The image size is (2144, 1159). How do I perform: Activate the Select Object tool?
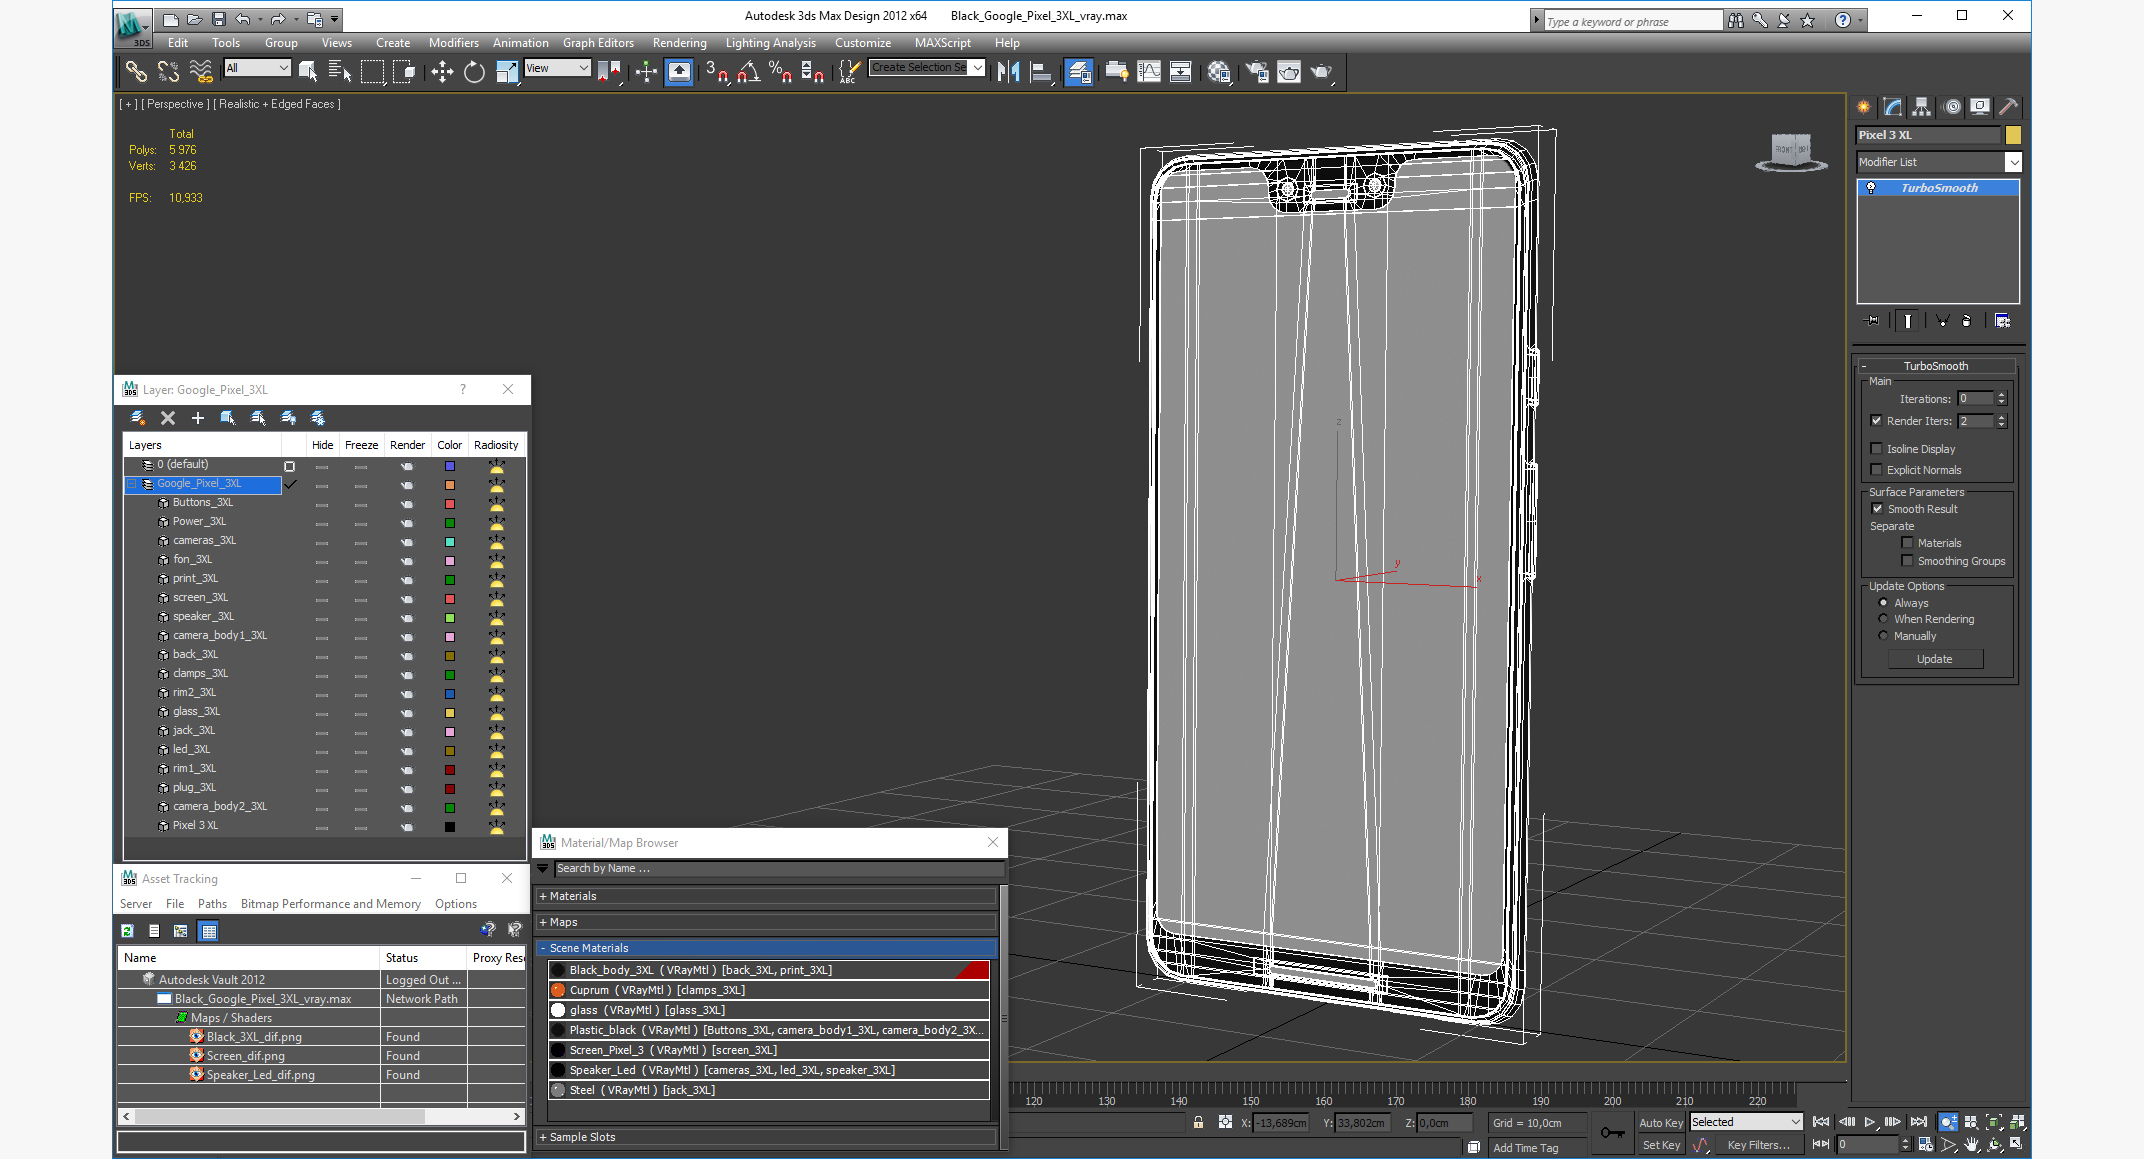point(308,71)
